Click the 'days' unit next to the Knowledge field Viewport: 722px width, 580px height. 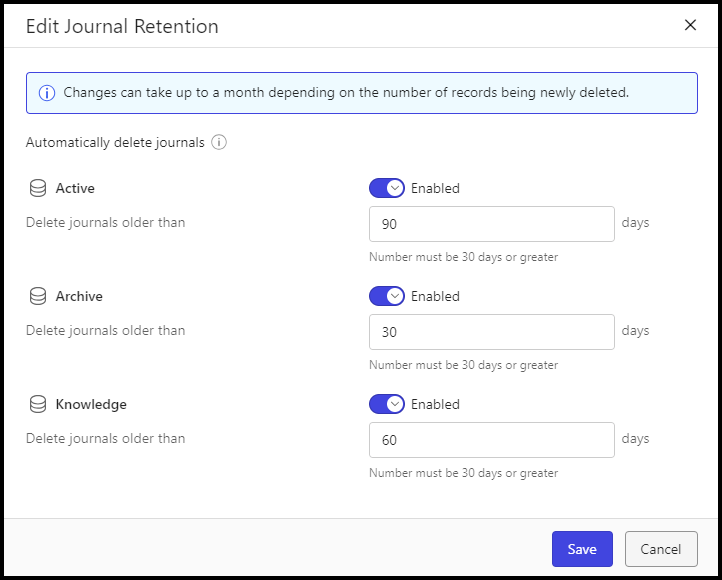click(x=635, y=439)
